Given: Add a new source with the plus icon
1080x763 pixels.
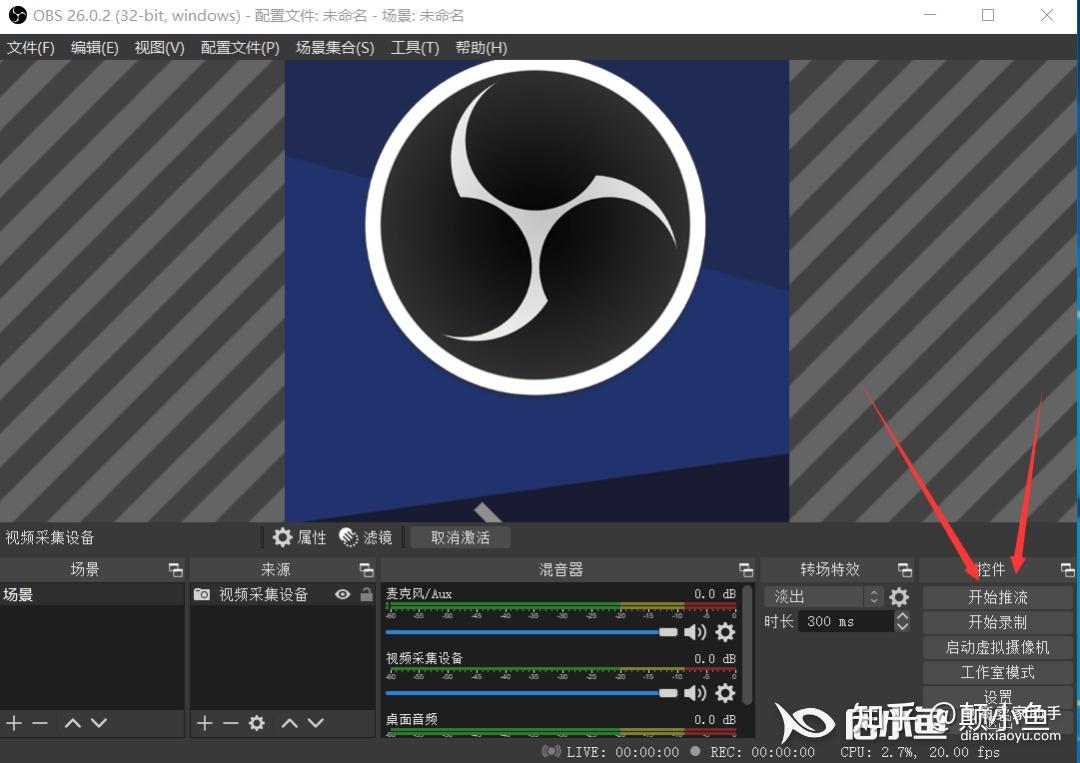Looking at the screenshot, I should coord(205,723).
